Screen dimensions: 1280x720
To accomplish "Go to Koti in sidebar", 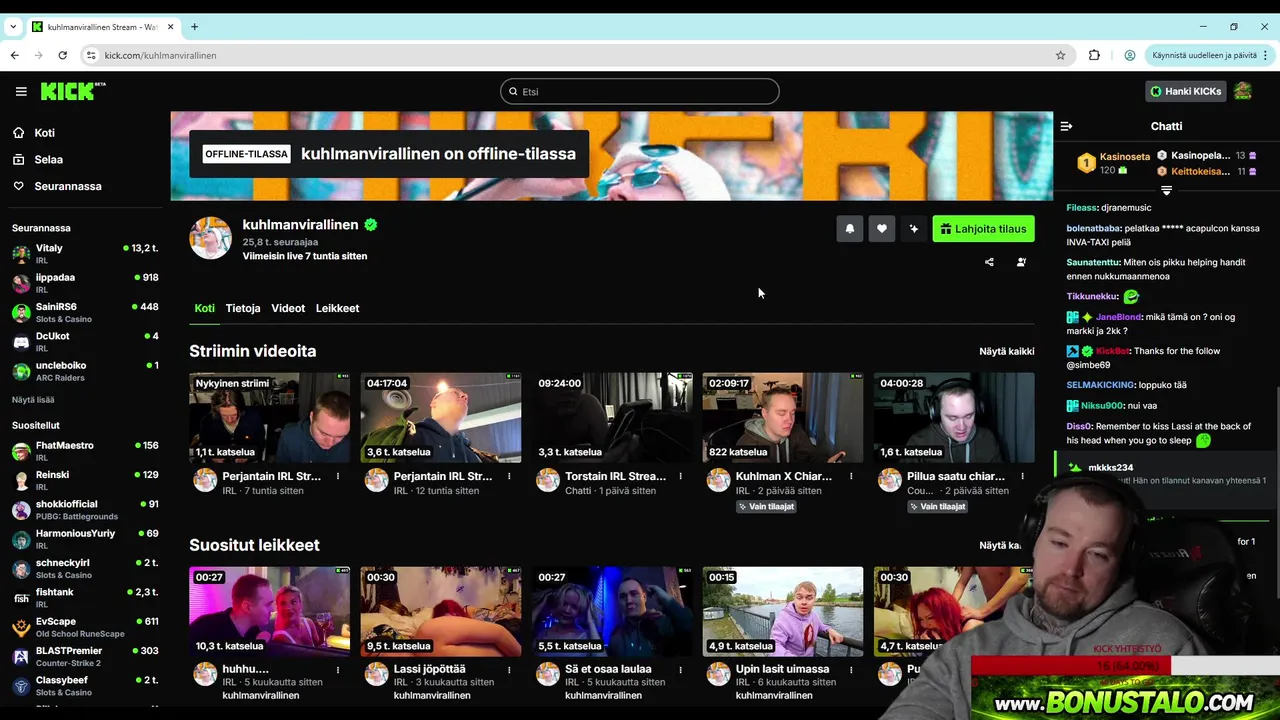I will [x=44, y=133].
